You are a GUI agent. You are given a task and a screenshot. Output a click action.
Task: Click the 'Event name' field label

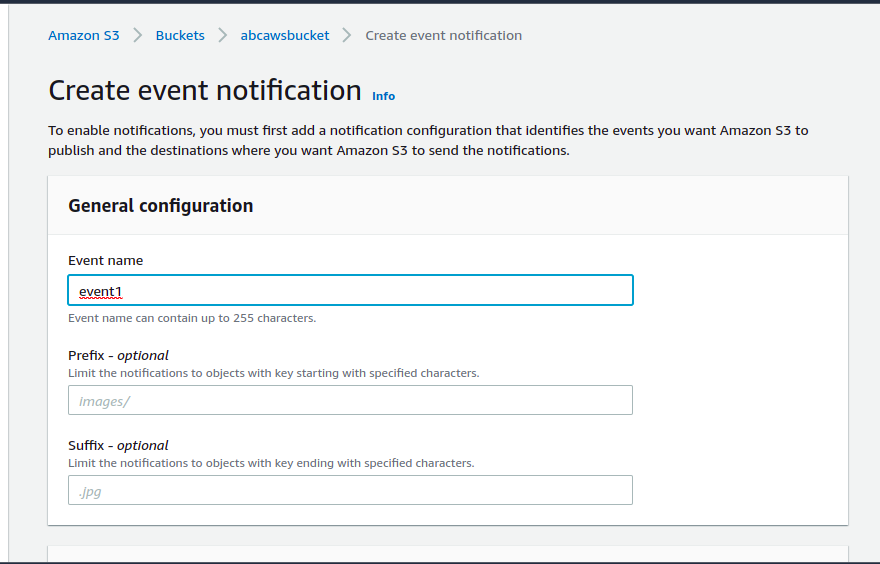click(x=106, y=260)
